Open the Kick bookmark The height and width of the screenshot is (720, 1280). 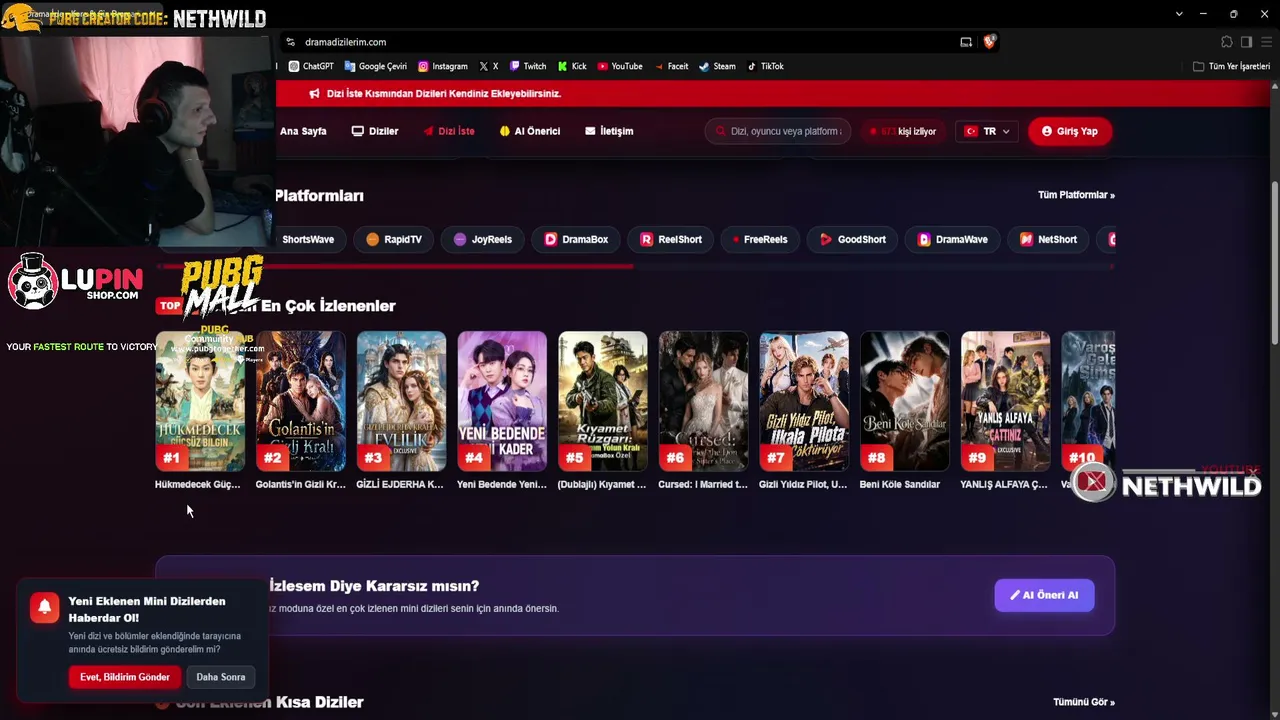pos(572,66)
